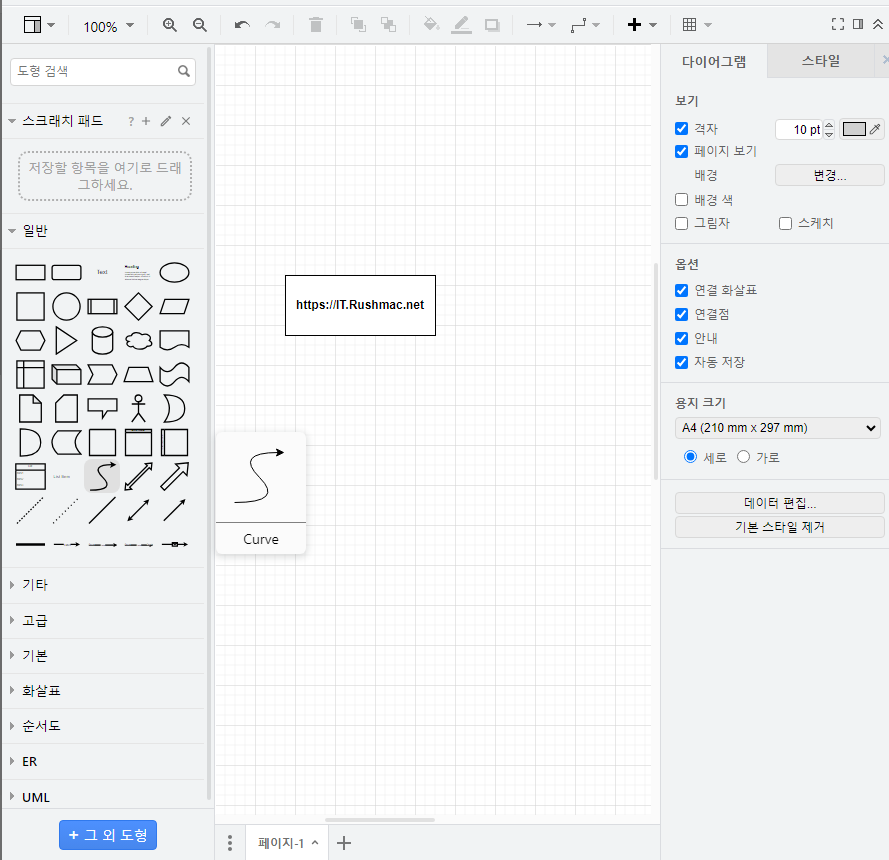The image size is (889, 860).
Task: Toggle the 페이지 보기 checkbox
Action: (681, 151)
